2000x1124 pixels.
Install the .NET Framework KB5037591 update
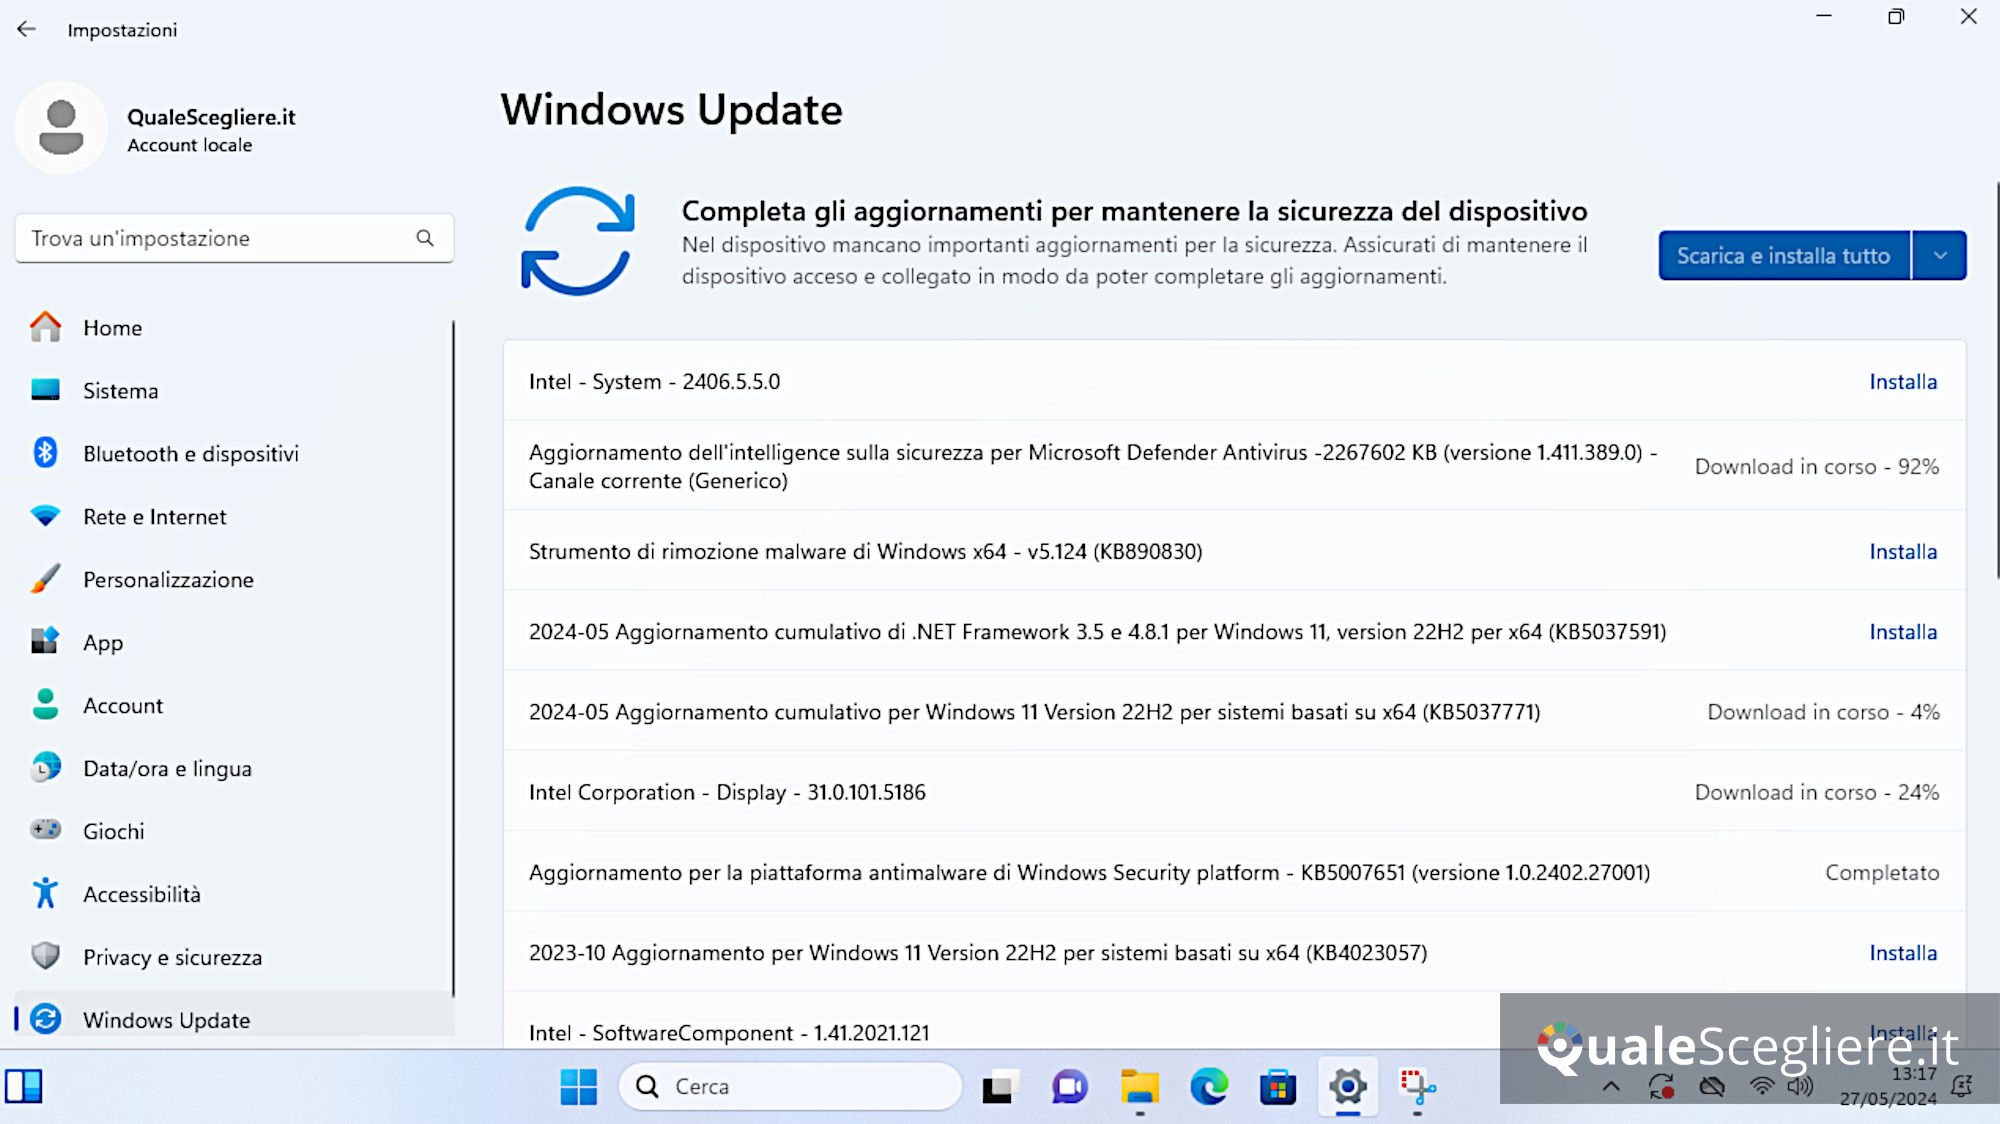tap(1902, 632)
